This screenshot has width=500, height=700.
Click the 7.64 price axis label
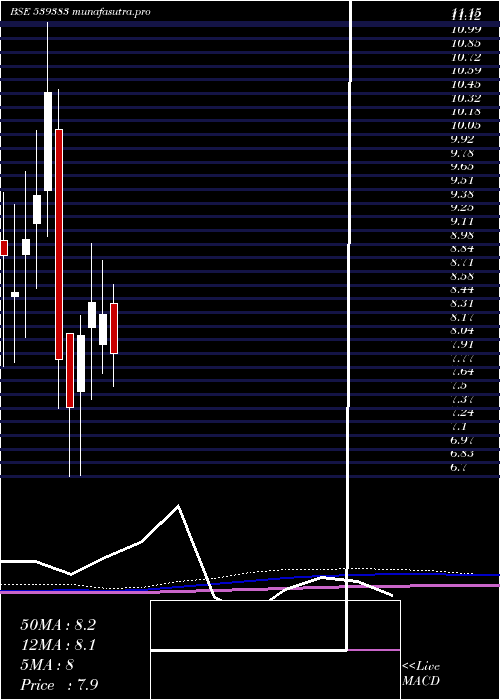[462, 372]
